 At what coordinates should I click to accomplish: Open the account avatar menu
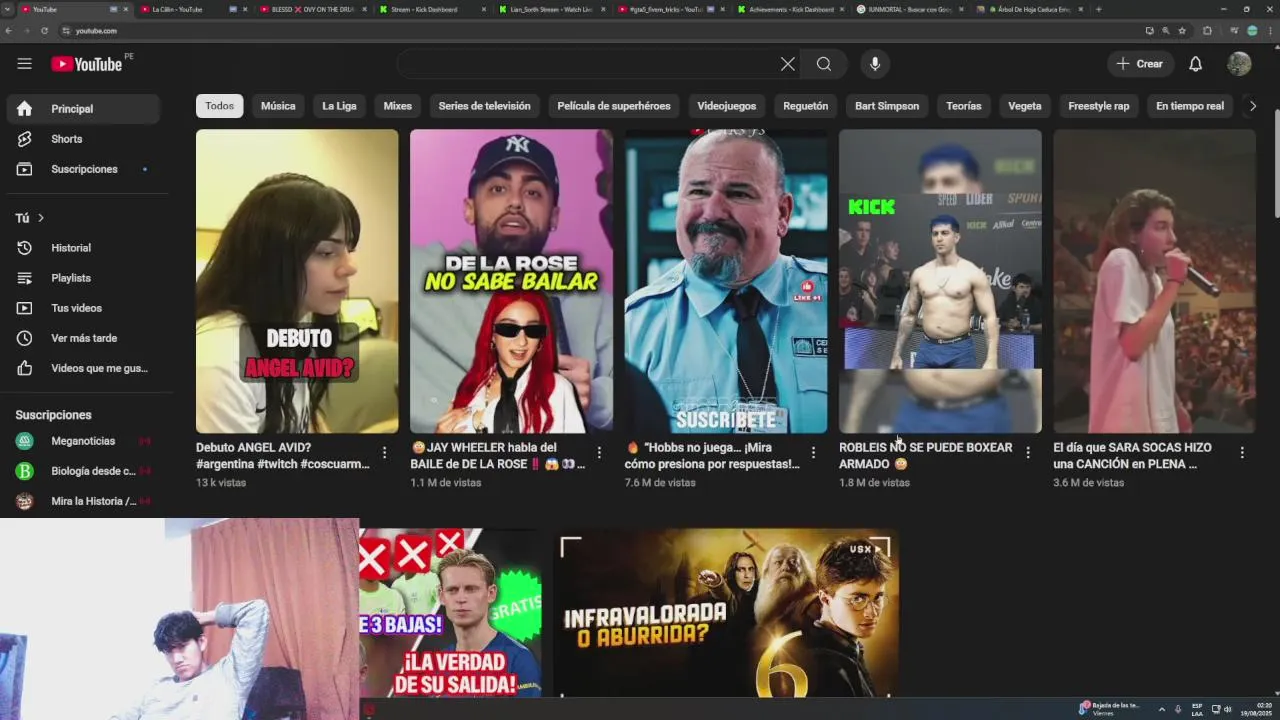(x=1239, y=64)
